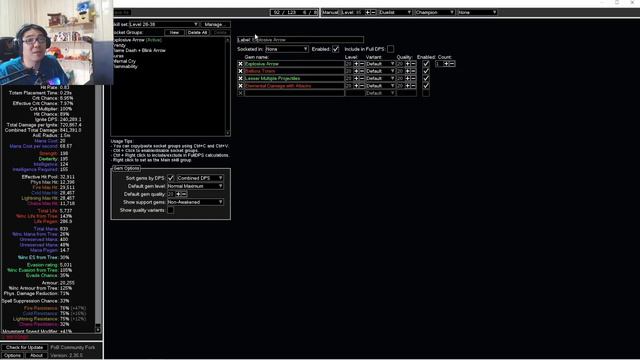Open the Default gem level dropdown
Viewport: 640px width, 360px height.
click(x=196, y=186)
